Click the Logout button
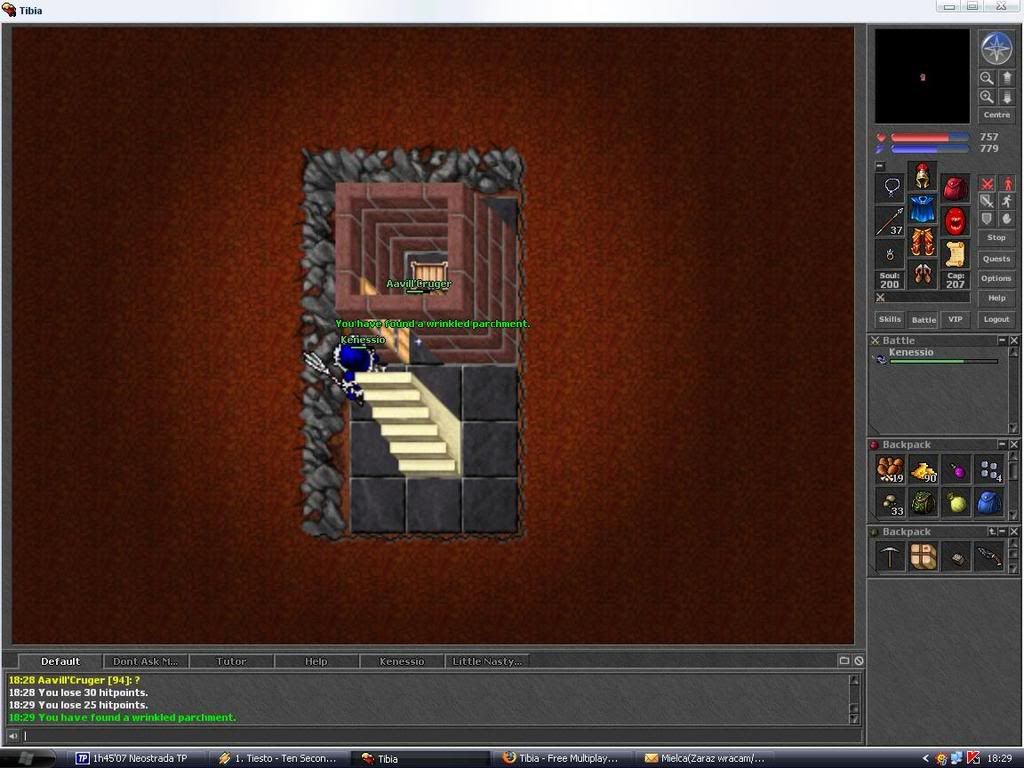This screenshot has width=1024, height=768. pyautogui.click(x=997, y=319)
